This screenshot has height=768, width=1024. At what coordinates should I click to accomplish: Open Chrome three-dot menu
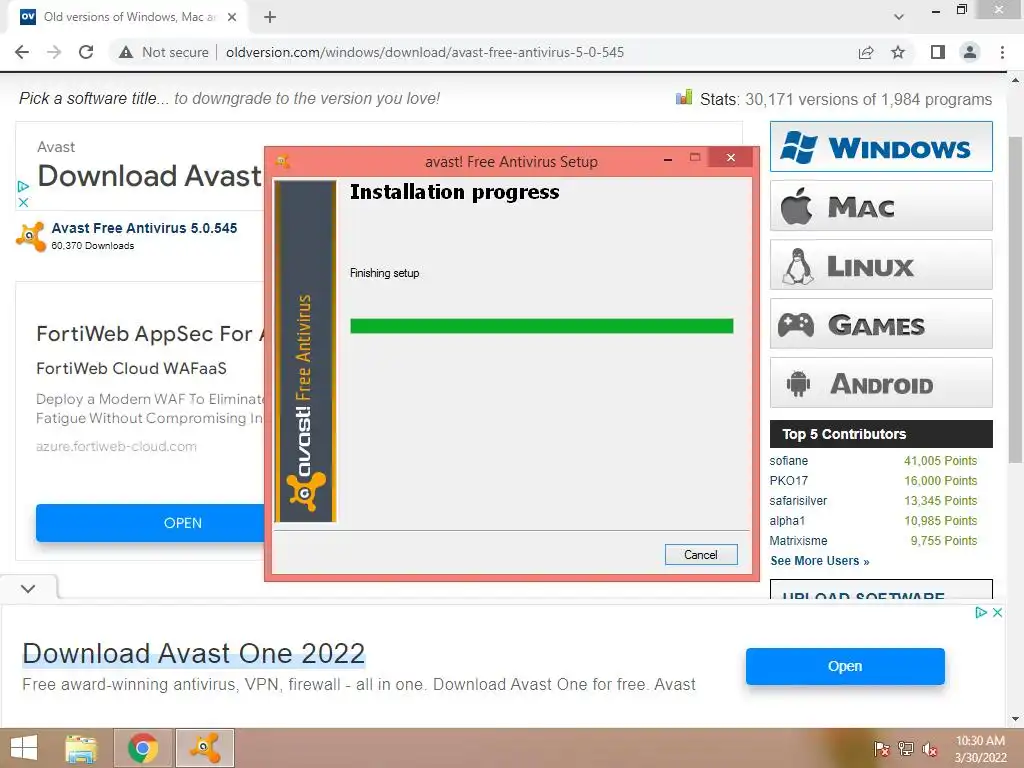click(x=1002, y=52)
